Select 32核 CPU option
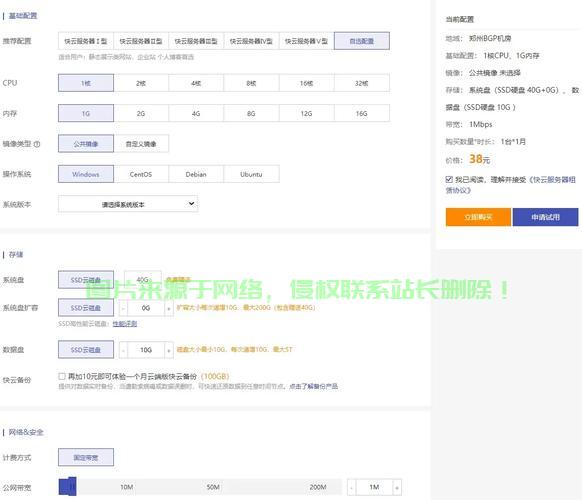 coord(362,83)
